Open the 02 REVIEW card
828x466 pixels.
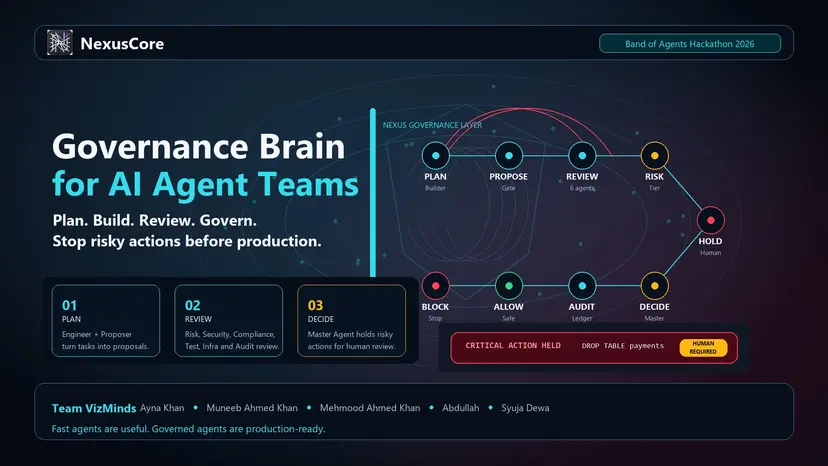click(x=229, y=321)
